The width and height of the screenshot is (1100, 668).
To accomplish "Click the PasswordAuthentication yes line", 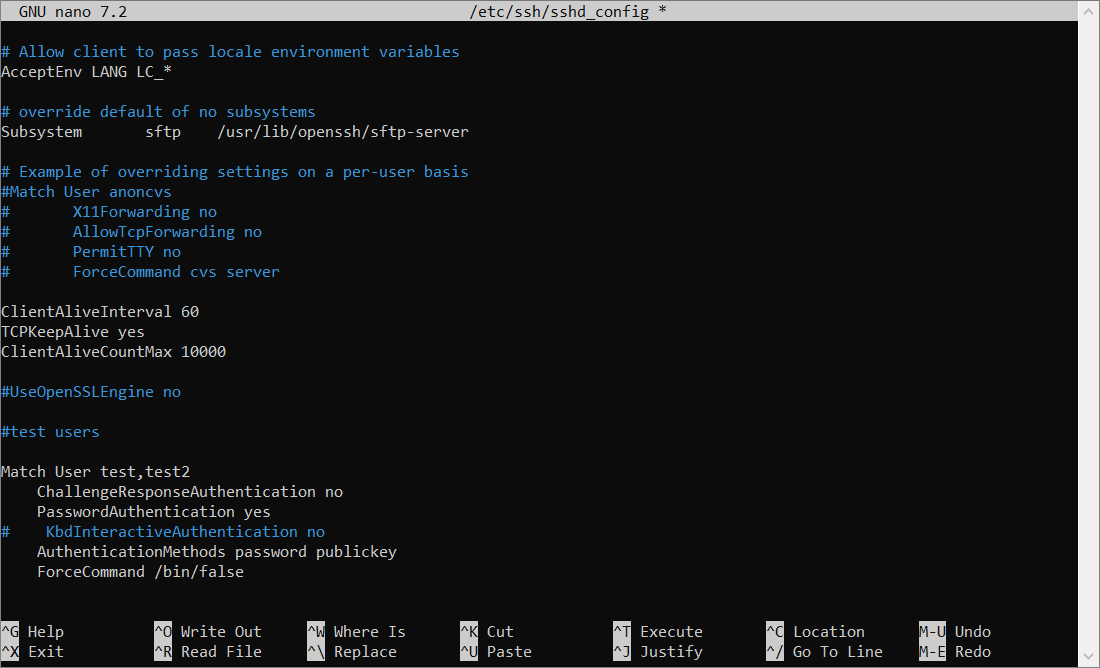I will 154,512.
